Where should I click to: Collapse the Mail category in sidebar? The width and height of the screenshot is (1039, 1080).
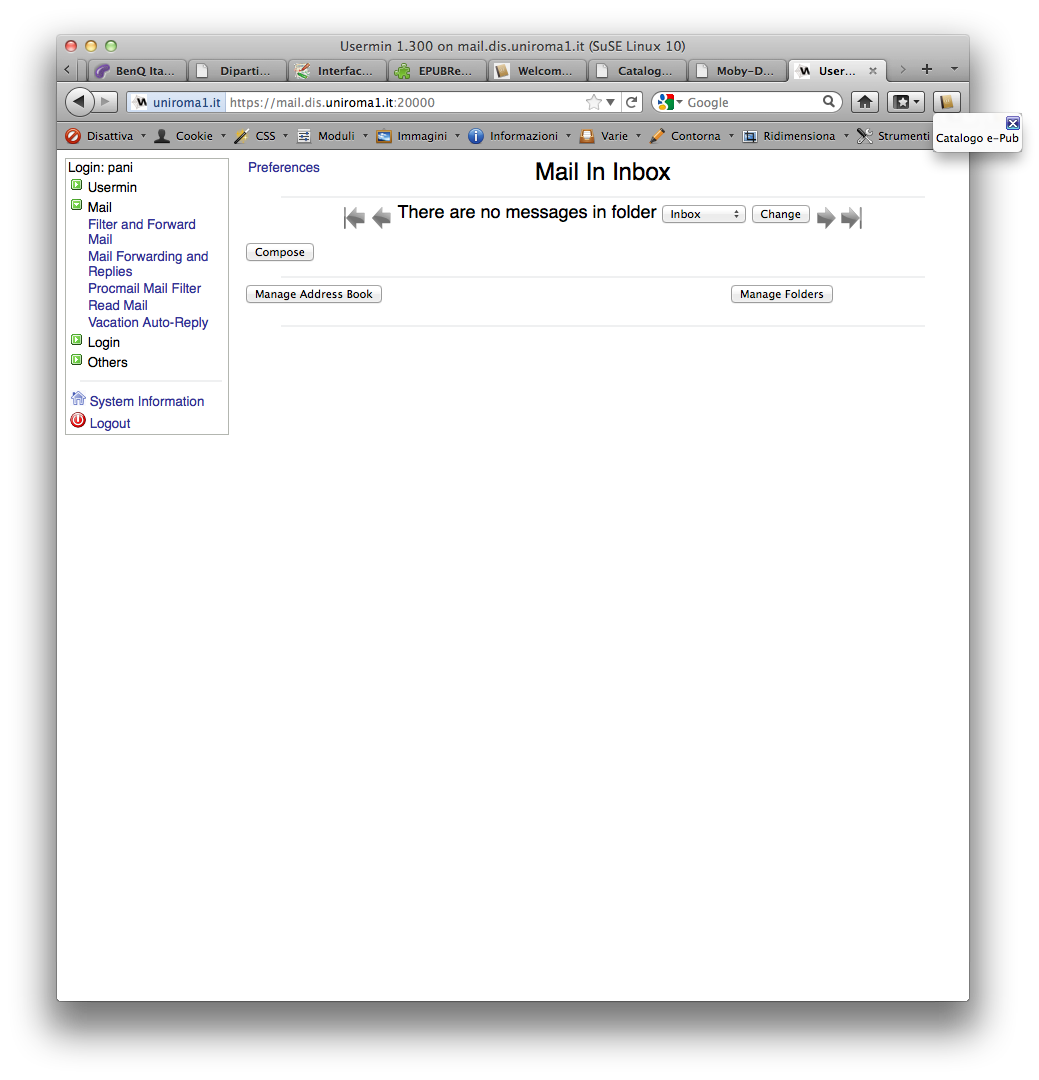77,205
